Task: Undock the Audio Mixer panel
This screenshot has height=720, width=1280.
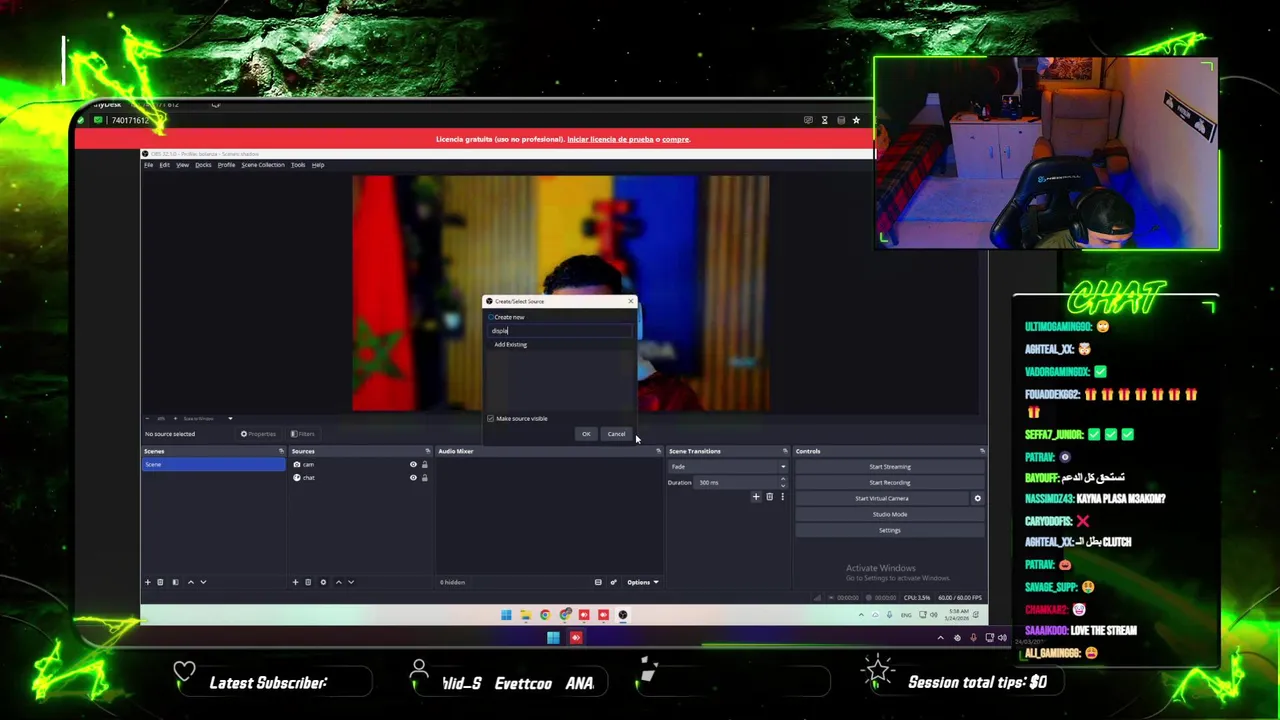Action: point(658,451)
